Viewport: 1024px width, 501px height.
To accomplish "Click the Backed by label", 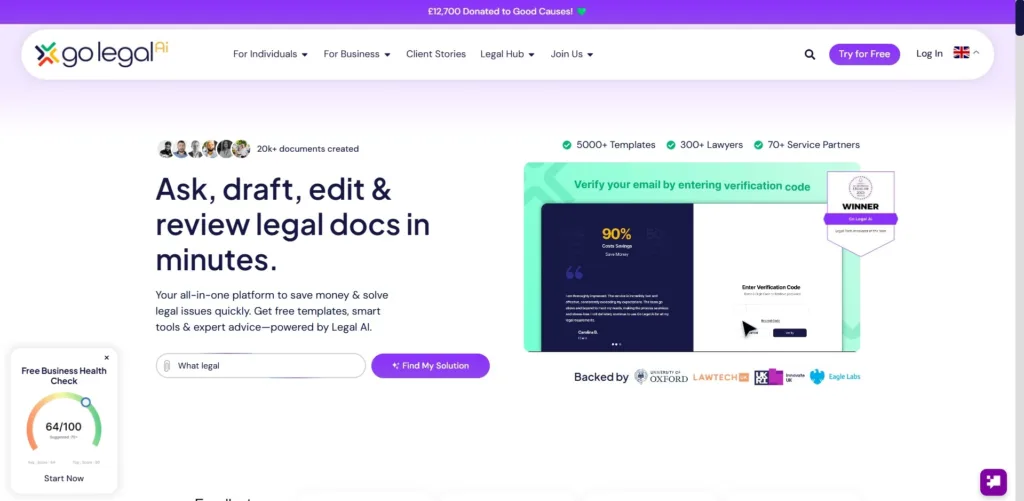I will [601, 377].
